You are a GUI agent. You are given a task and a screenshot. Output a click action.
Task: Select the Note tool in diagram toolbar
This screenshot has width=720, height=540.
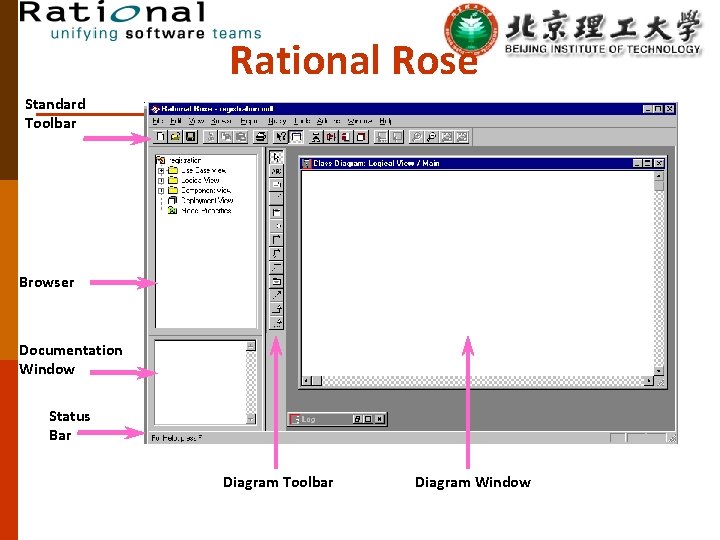click(x=276, y=185)
